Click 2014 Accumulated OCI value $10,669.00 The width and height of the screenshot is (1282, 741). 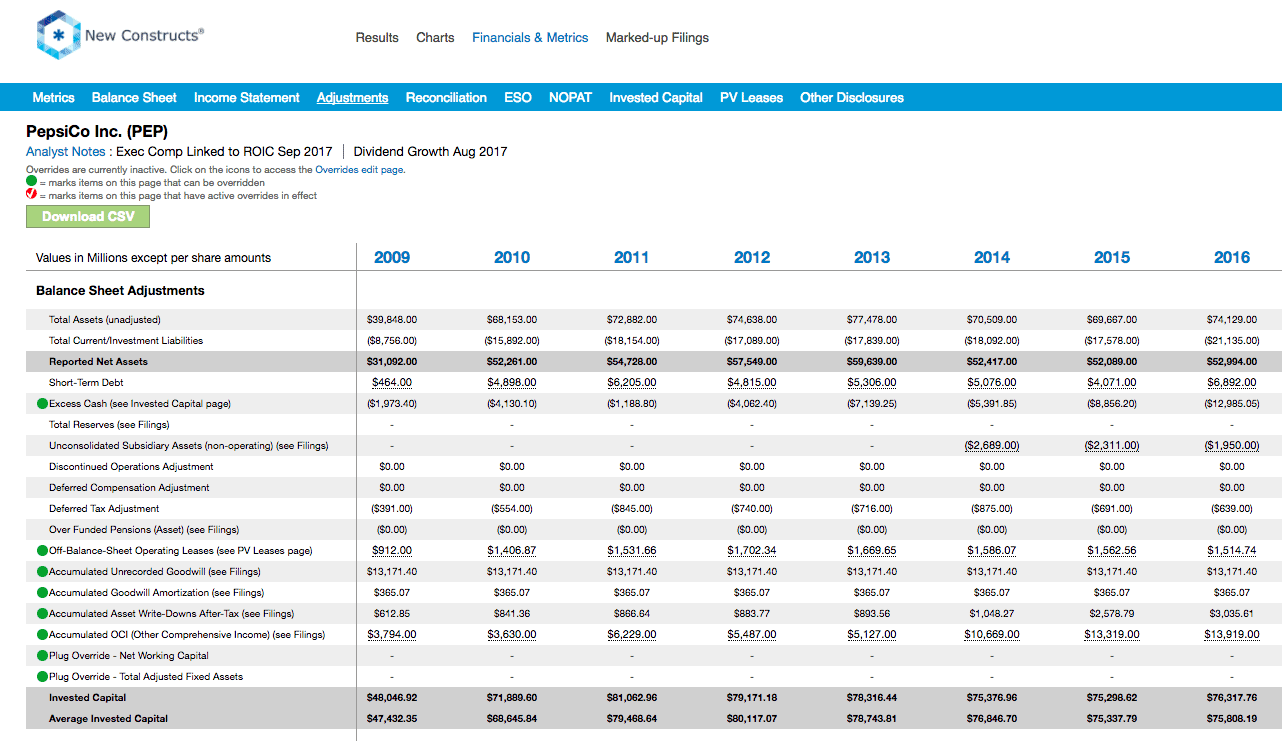992,635
